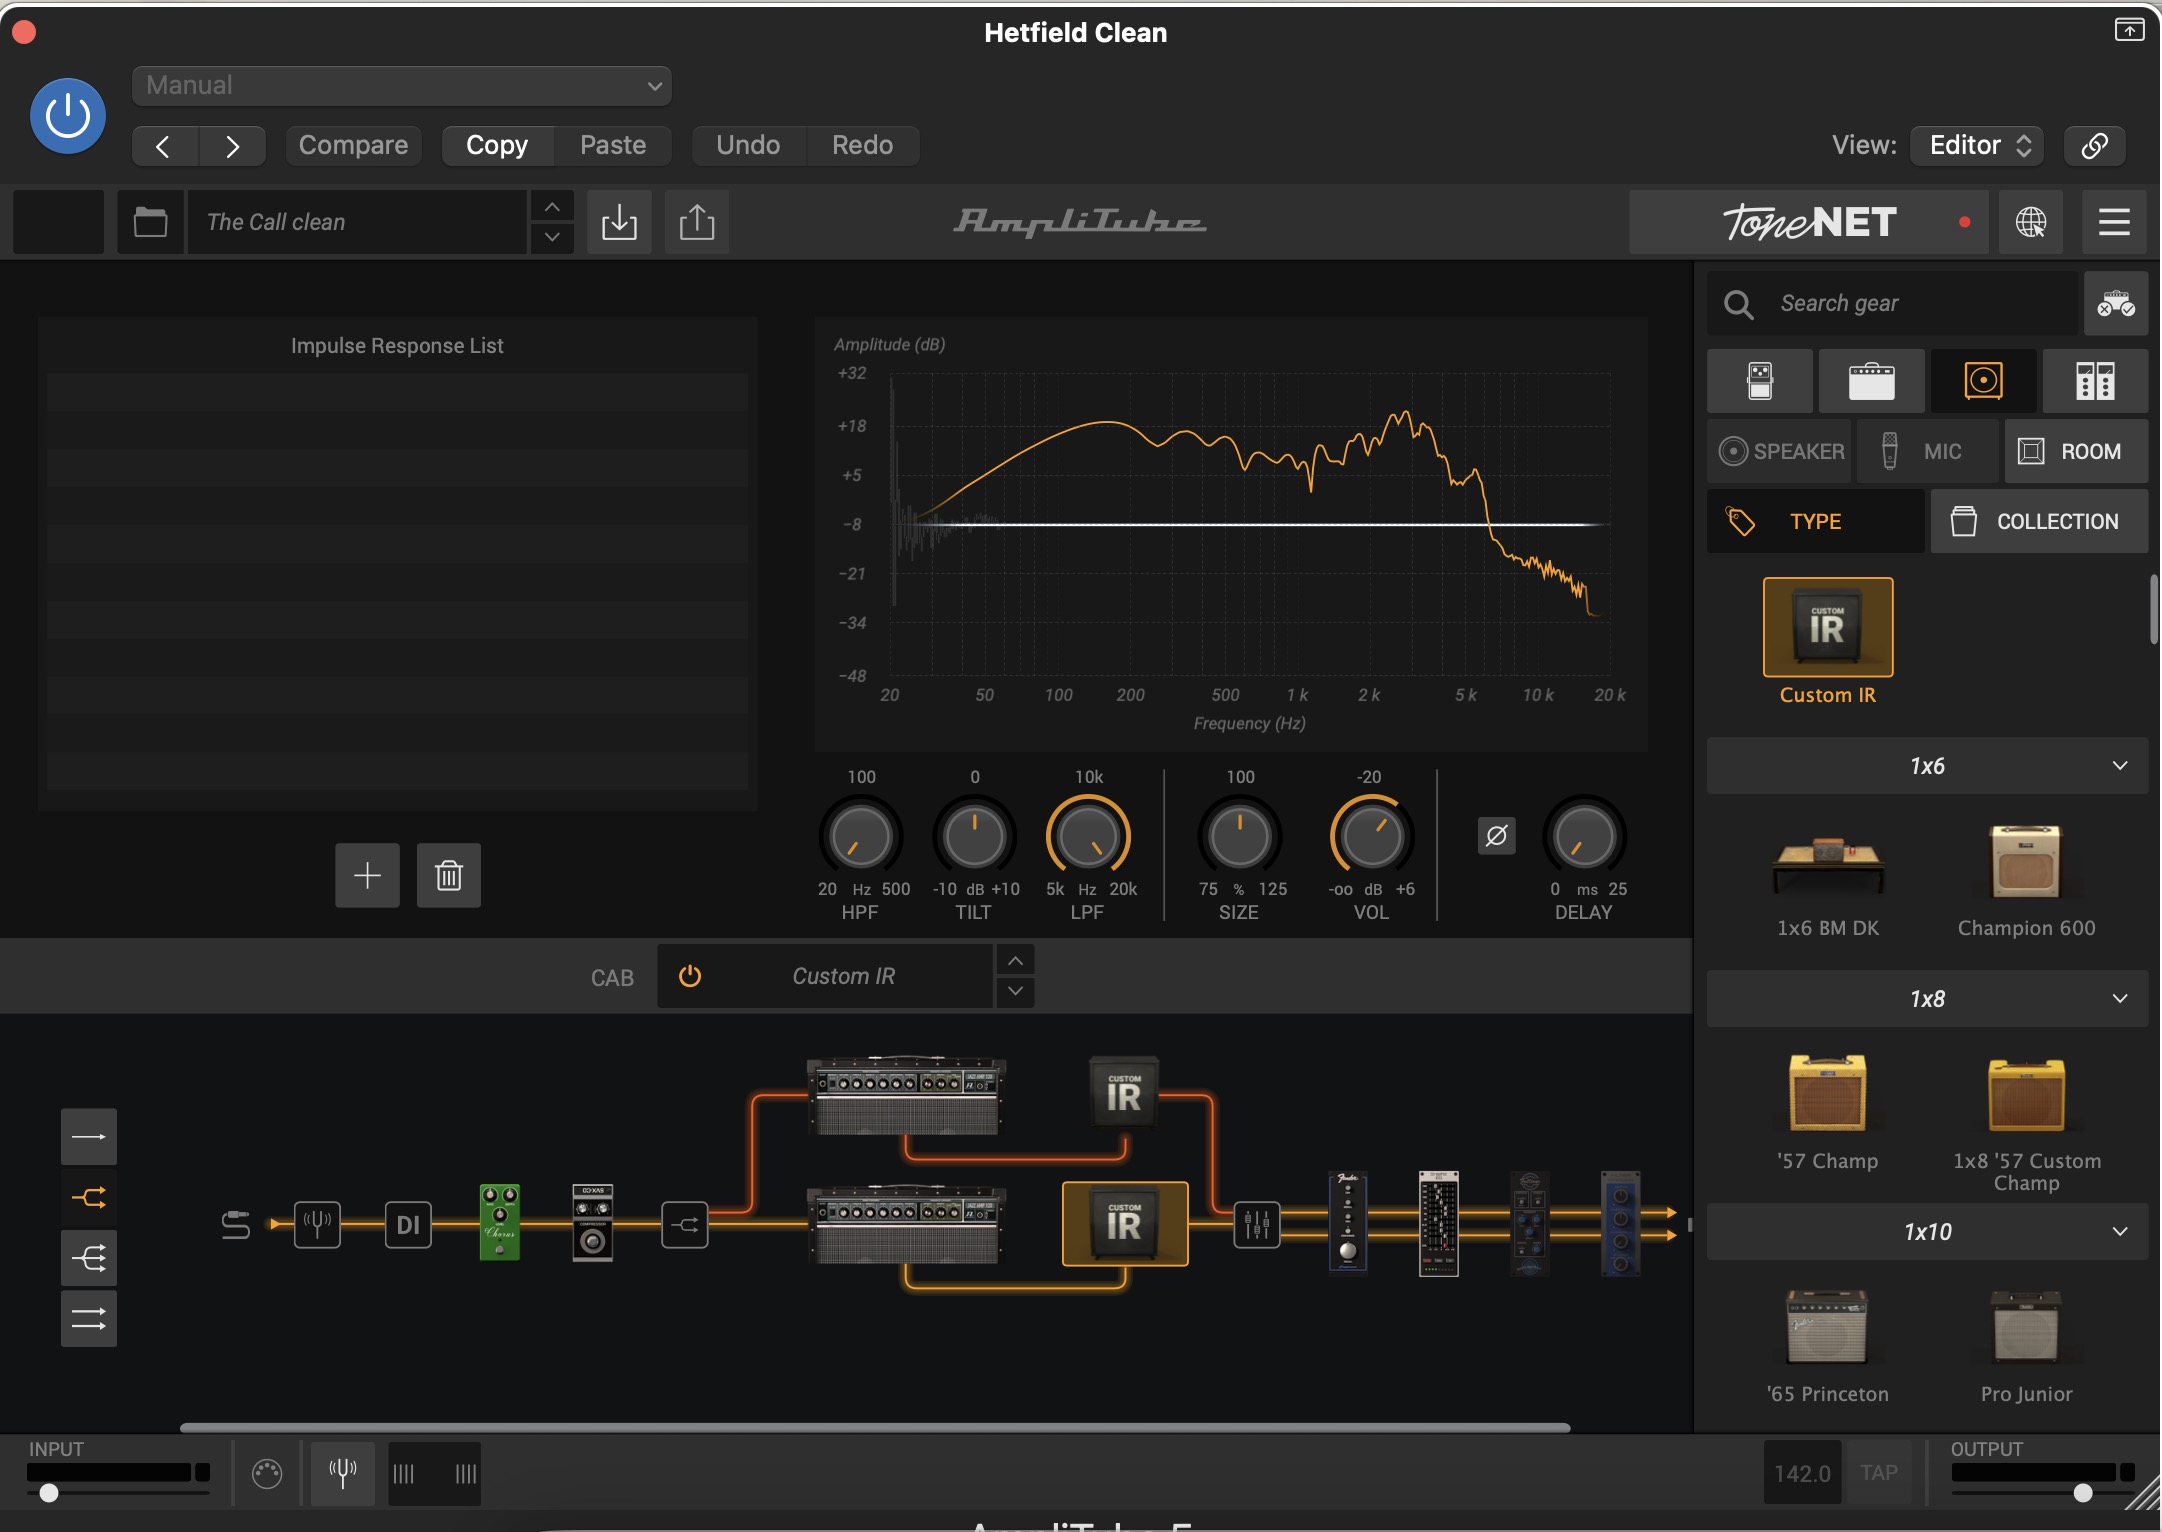Select the dual parallel routing option
The image size is (2162, 1532).
click(89, 1319)
